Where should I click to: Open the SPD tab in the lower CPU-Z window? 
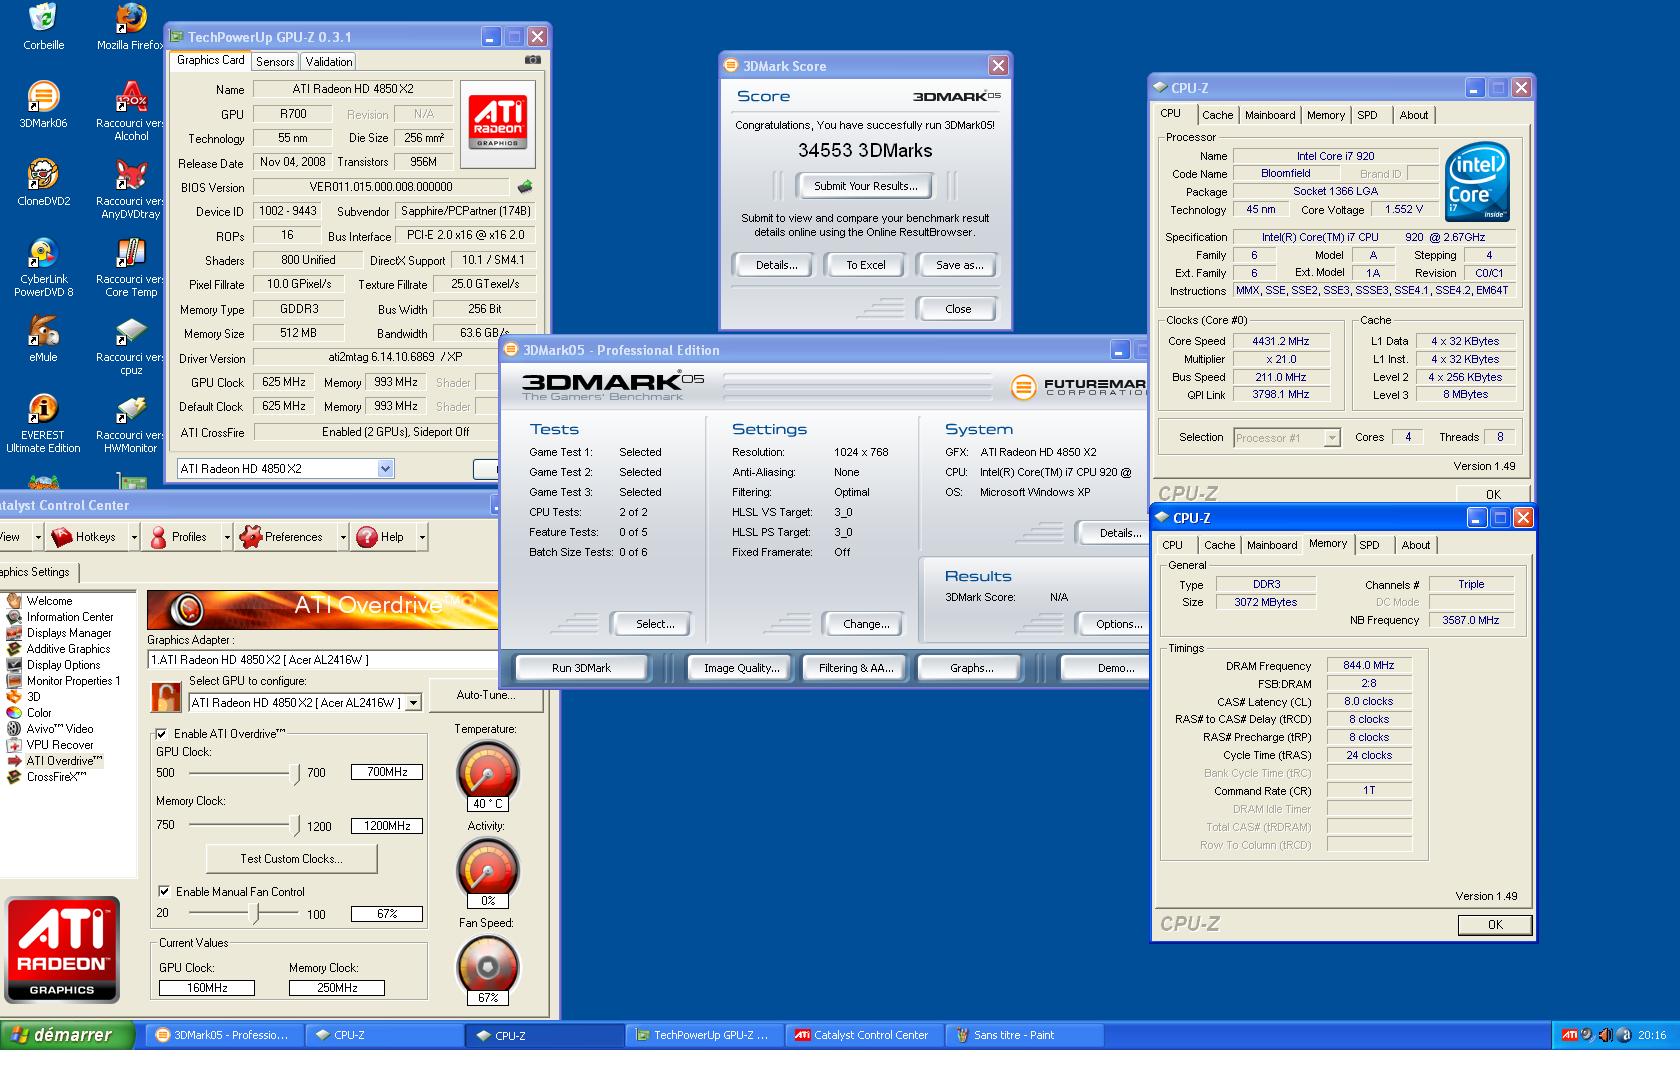1369,545
